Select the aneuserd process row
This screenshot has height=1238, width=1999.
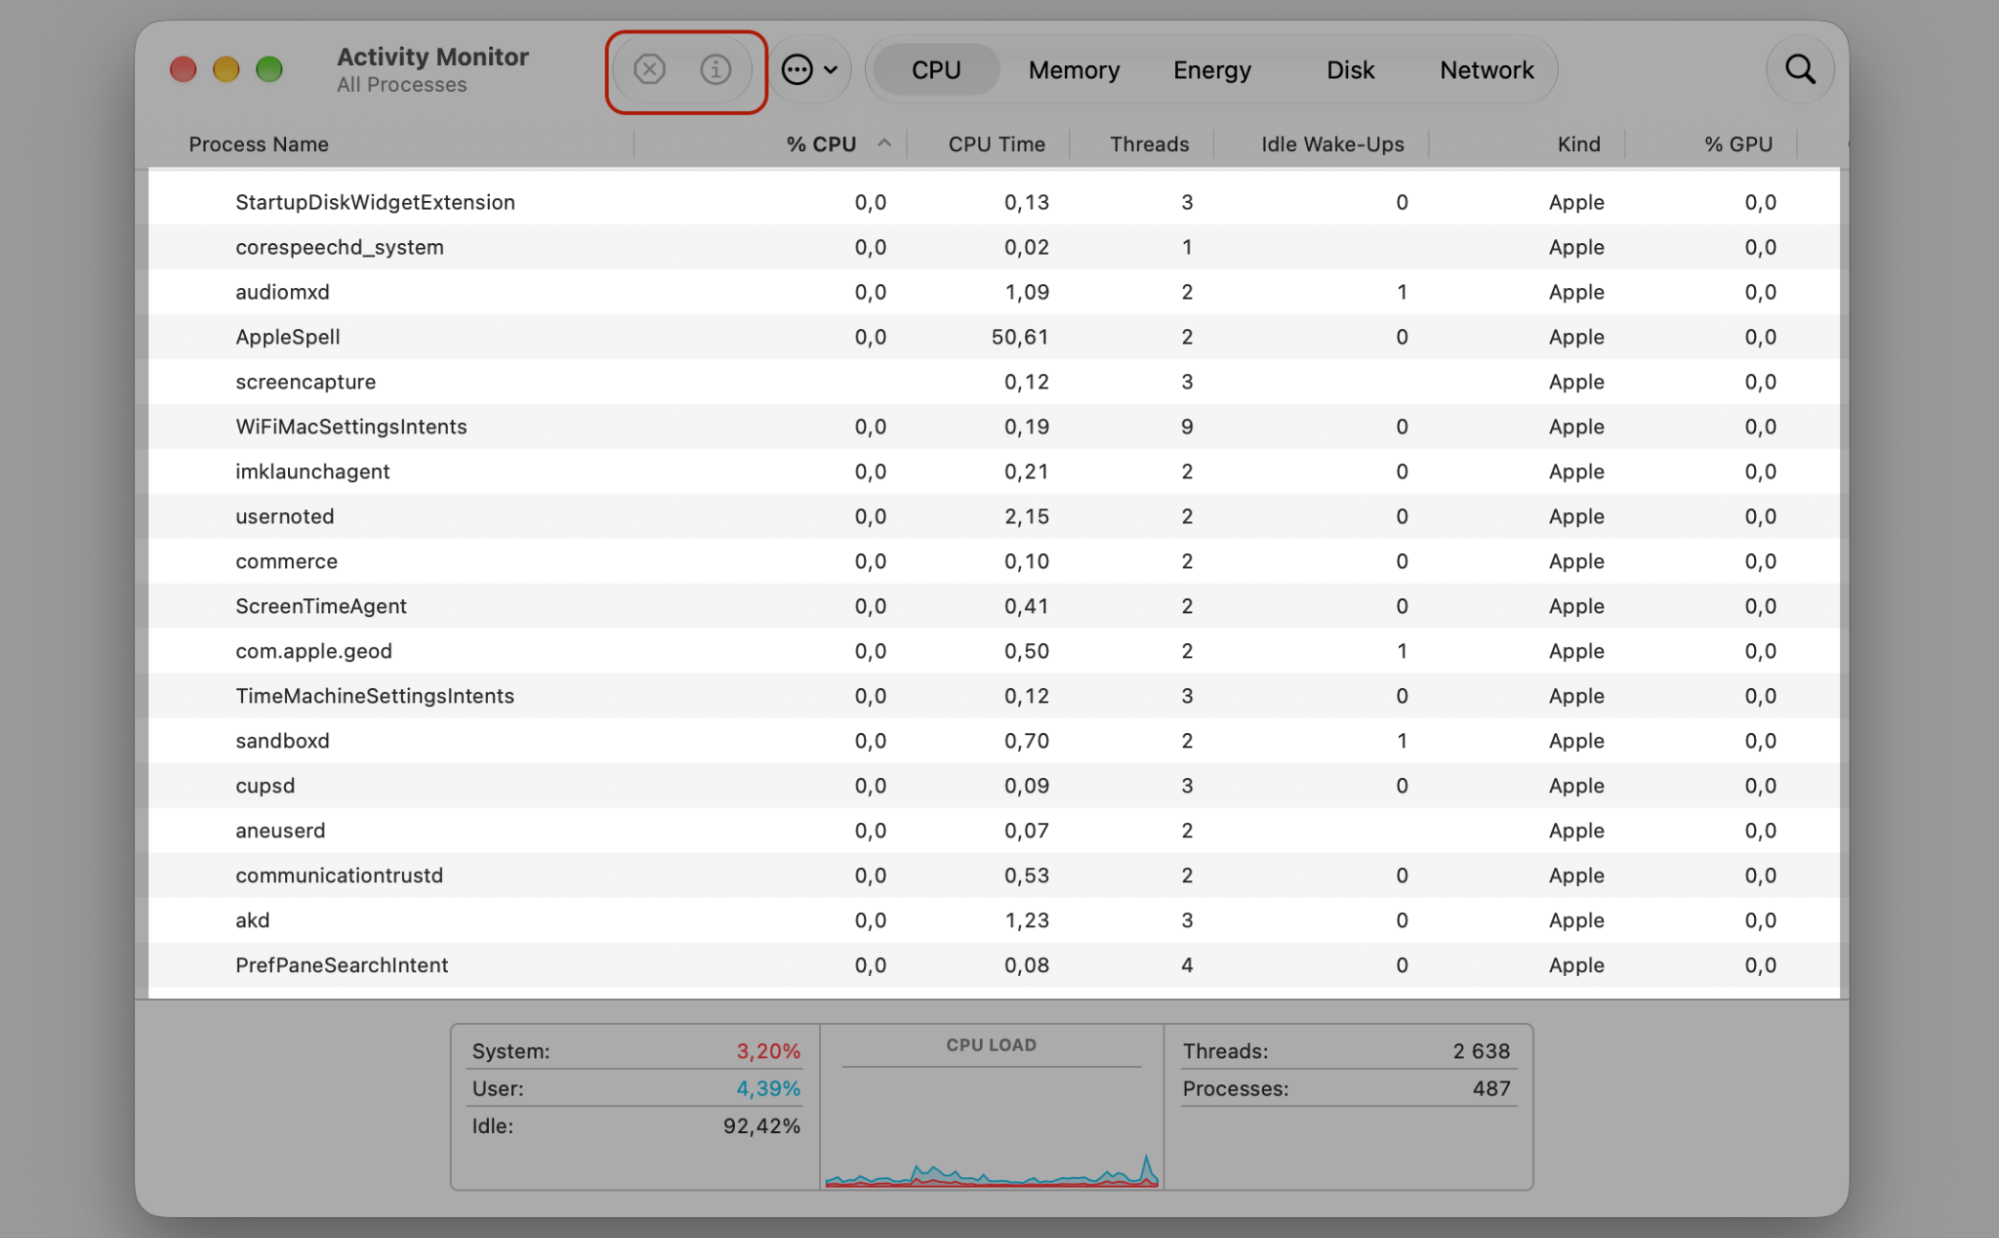[x=994, y=831]
